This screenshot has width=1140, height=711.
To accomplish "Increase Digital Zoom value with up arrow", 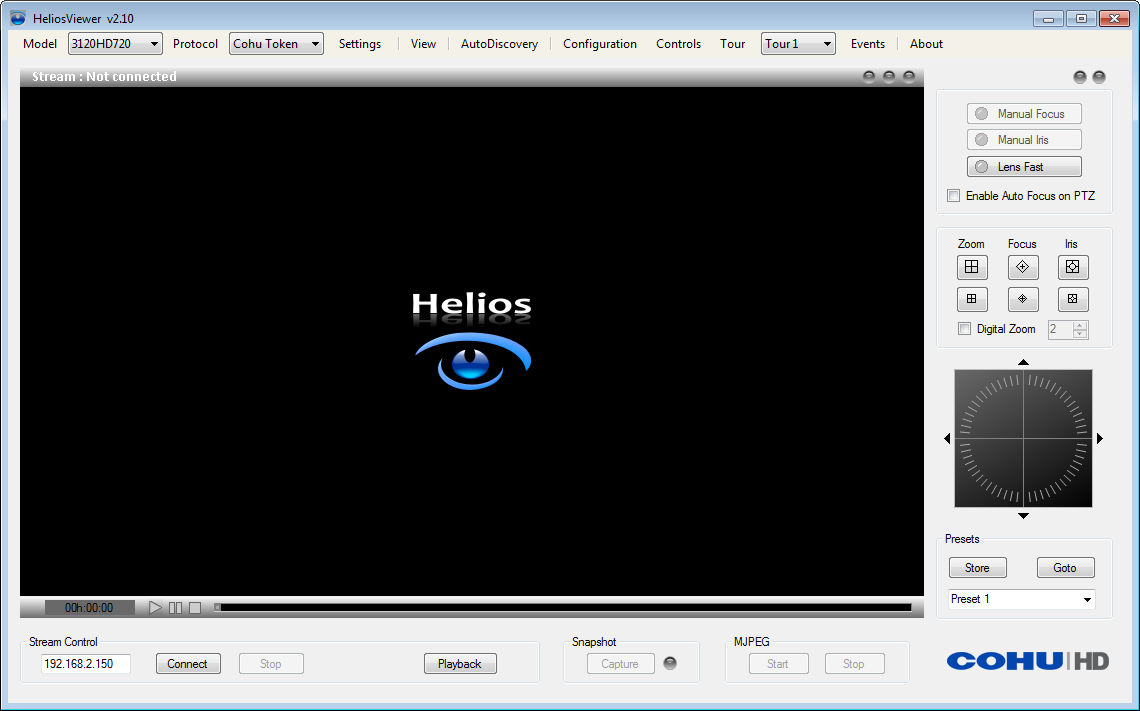I will 1080,325.
